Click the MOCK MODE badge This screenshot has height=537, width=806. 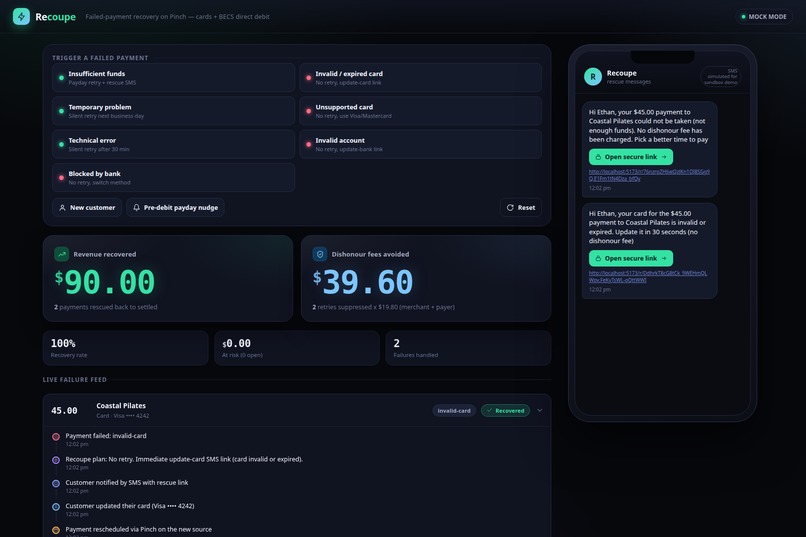point(764,16)
